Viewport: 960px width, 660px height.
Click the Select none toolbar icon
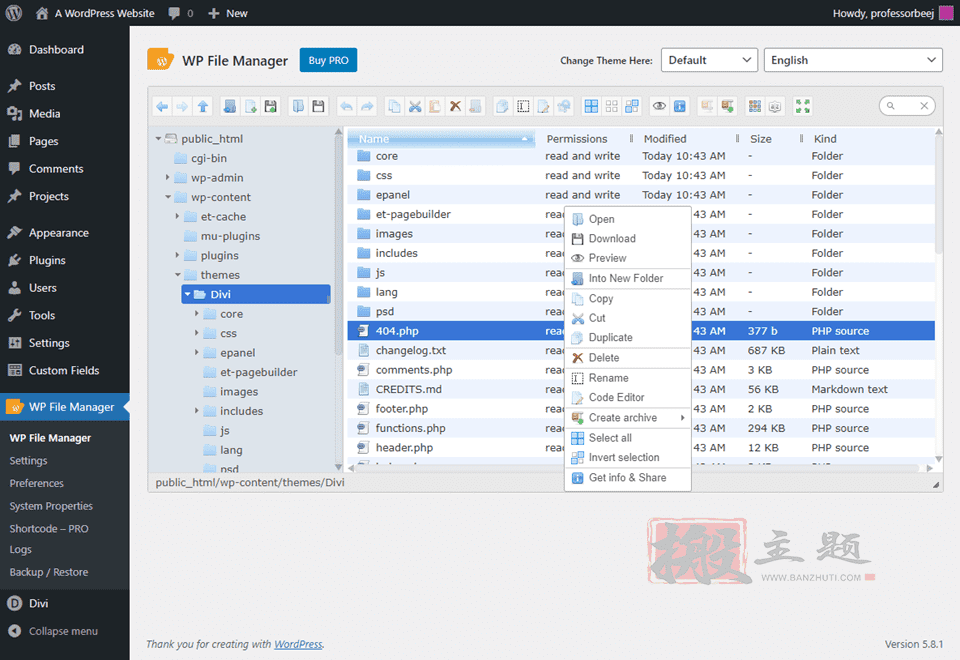611,107
